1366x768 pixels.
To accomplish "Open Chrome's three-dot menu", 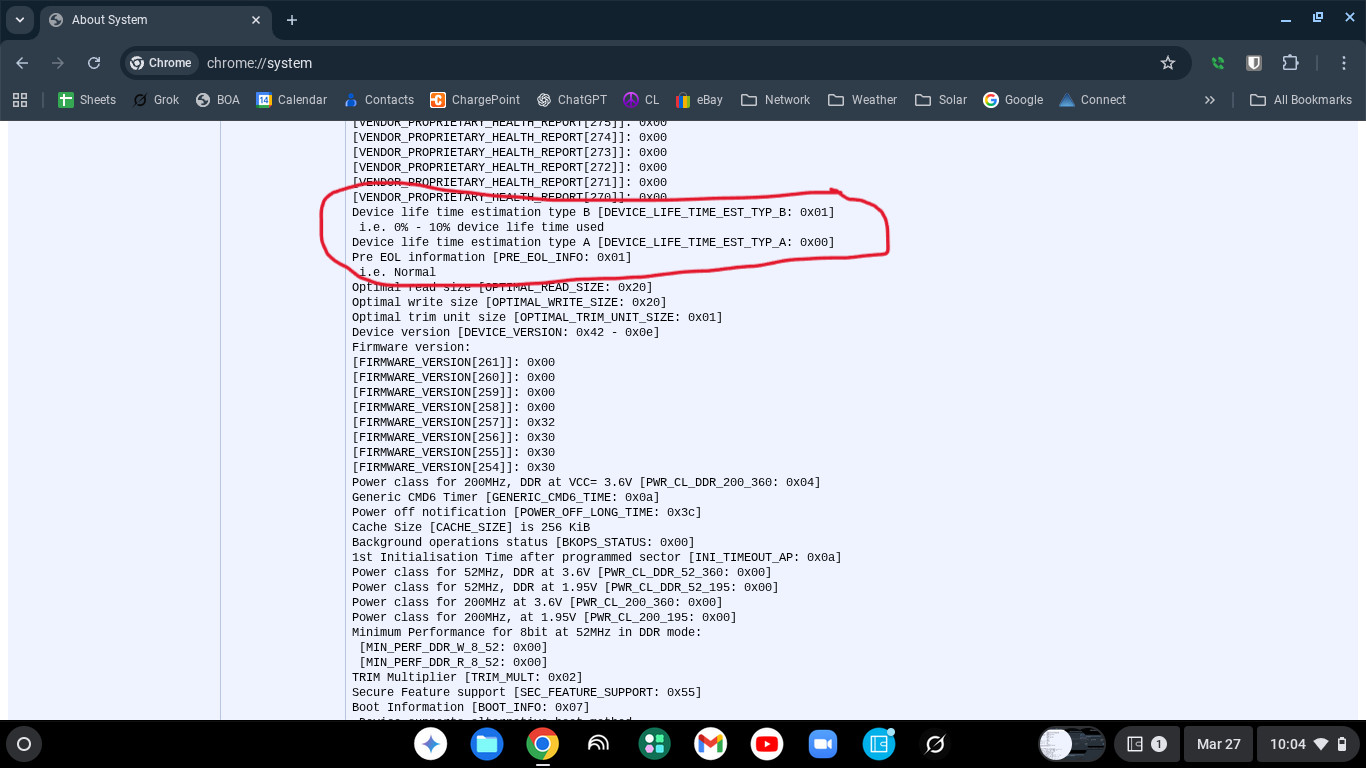I will (x=1345, y=63).
